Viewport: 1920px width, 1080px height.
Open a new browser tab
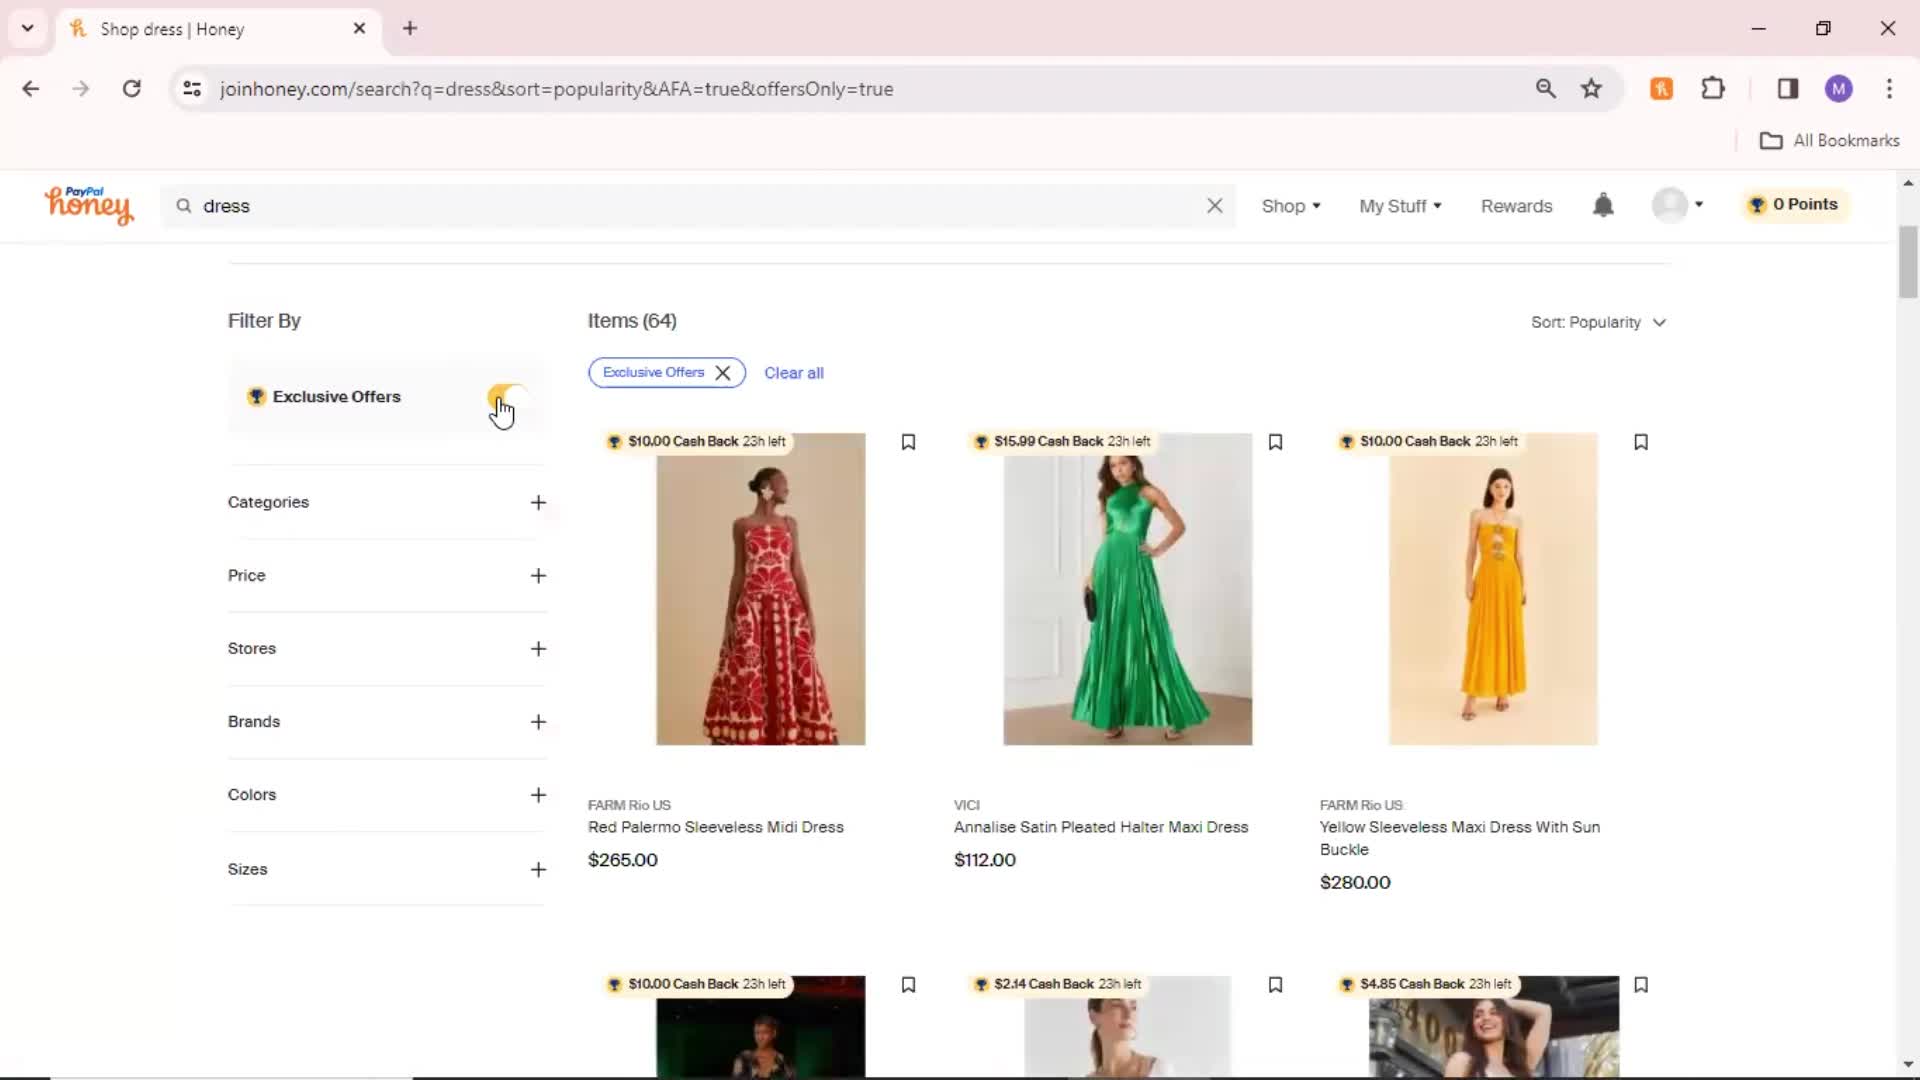pos(410,28)
